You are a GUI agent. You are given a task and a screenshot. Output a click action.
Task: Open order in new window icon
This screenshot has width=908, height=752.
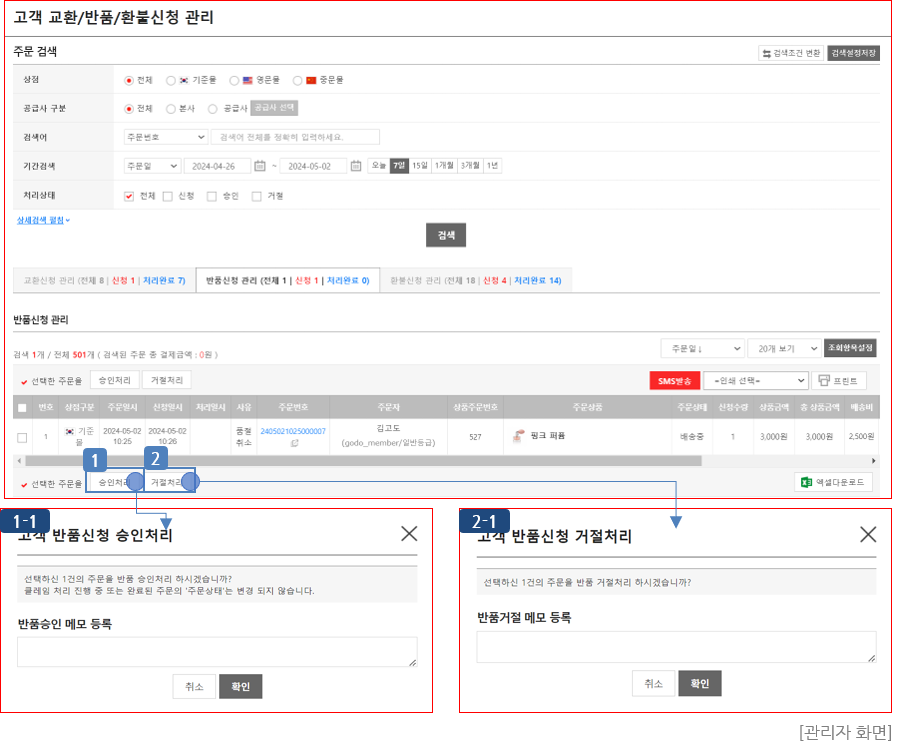tap(293, 442)
